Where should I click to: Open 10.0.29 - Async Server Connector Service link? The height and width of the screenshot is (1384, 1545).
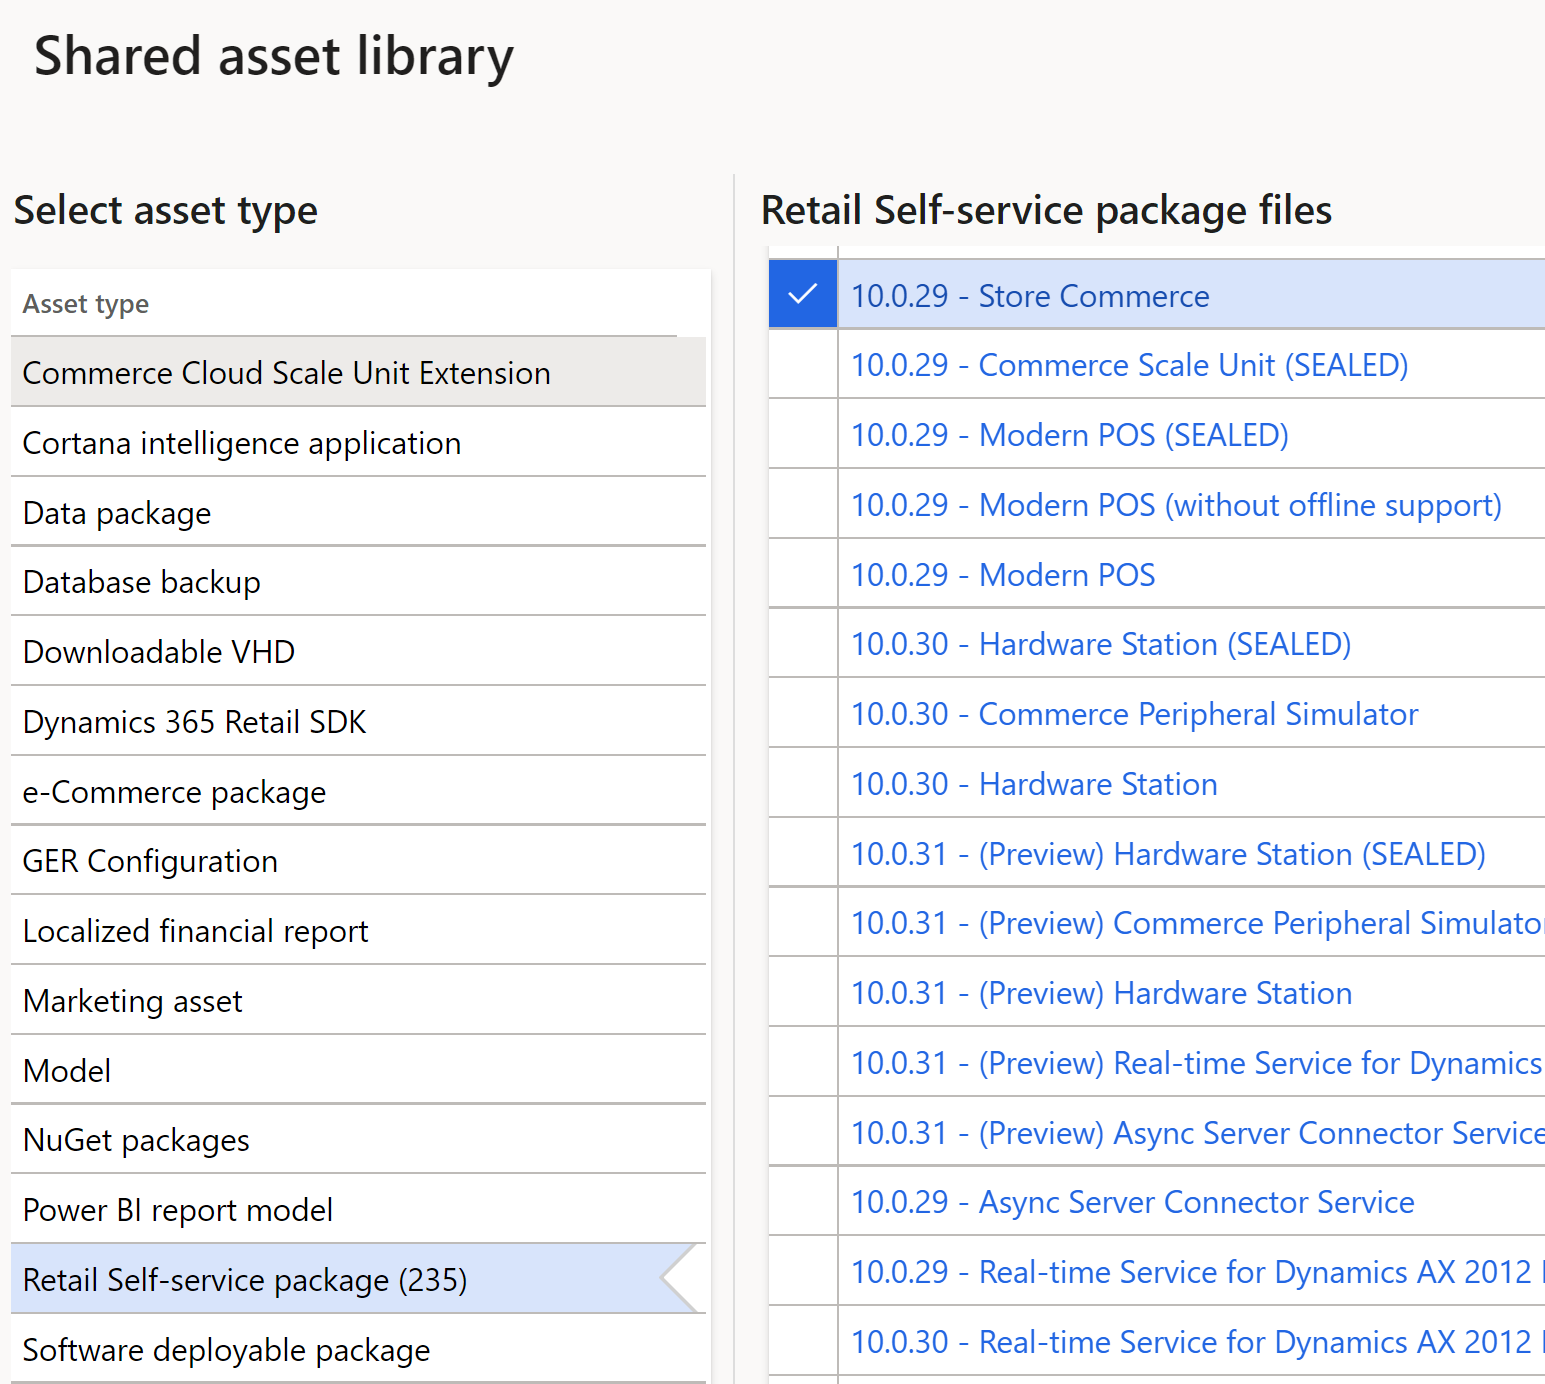pyautogui.click(x=1133, y=1202)
